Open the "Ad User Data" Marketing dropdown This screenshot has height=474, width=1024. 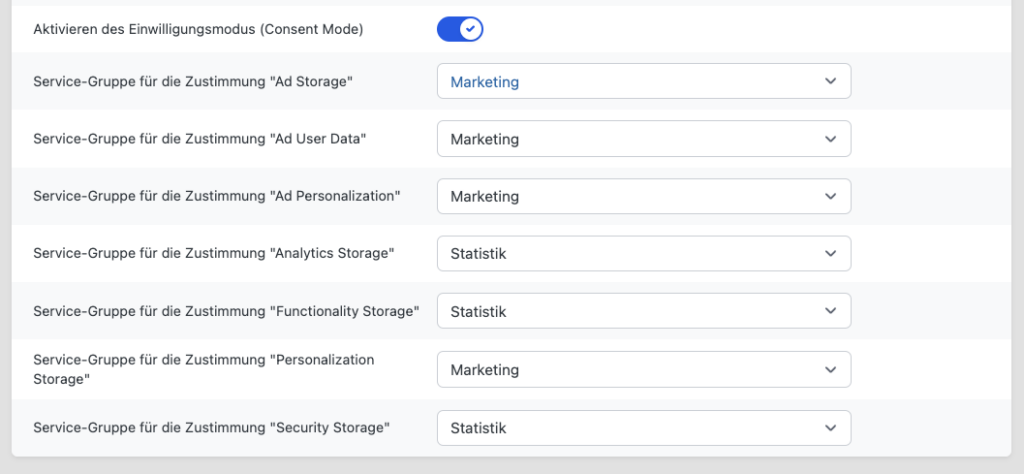pyautogui.click(x=644, y=138)
